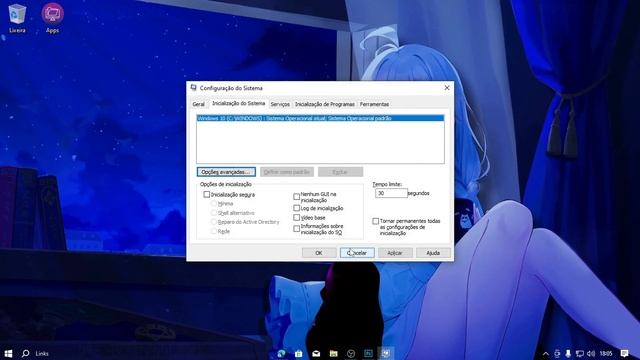Click the System Configuration taskbar icon
The height and width of the screenshot is (360, 640).
(x=386, y=353)
